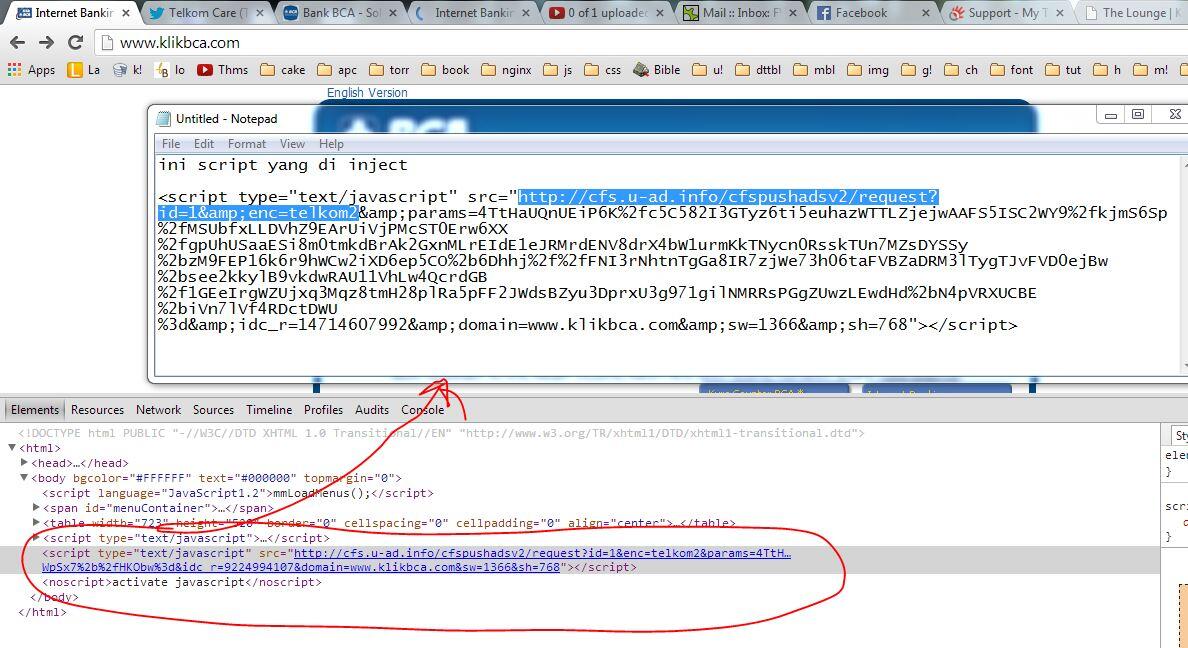1188x648 pixels.
Task: Open Notepad File menu
Action: 171,144
